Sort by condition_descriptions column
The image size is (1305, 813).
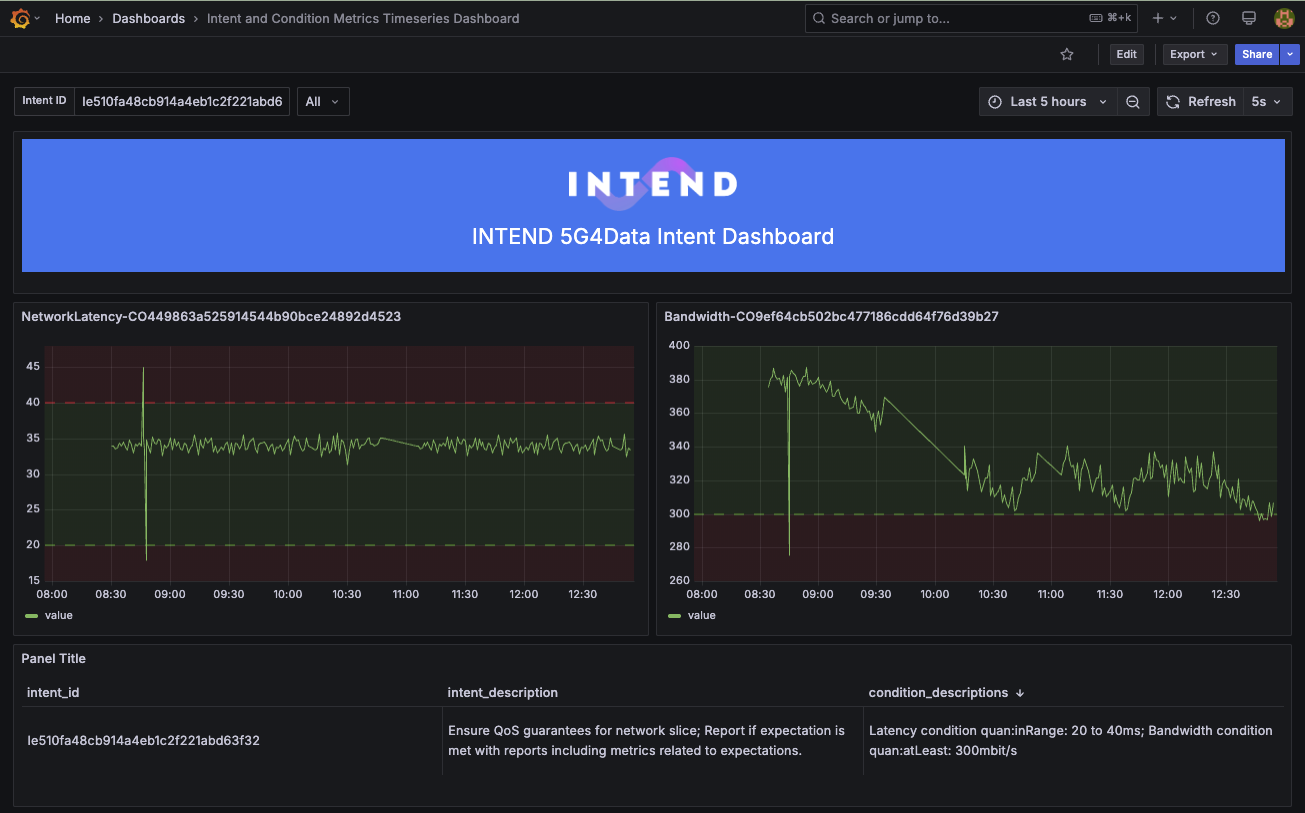pos(938,692)
